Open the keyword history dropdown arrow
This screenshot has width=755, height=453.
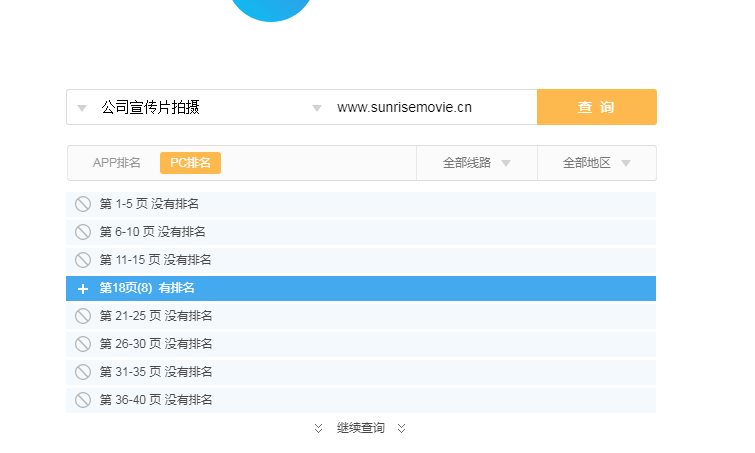82,108
